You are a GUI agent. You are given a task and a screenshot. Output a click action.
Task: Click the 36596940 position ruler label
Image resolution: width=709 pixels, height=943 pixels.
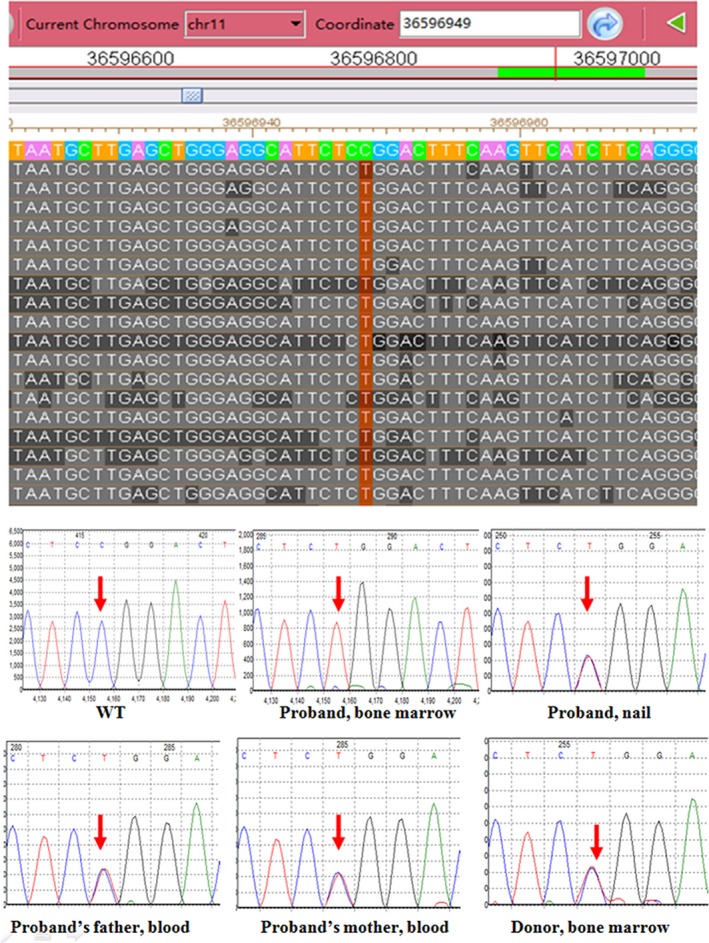pyautogui.click(x=251, y=122)
